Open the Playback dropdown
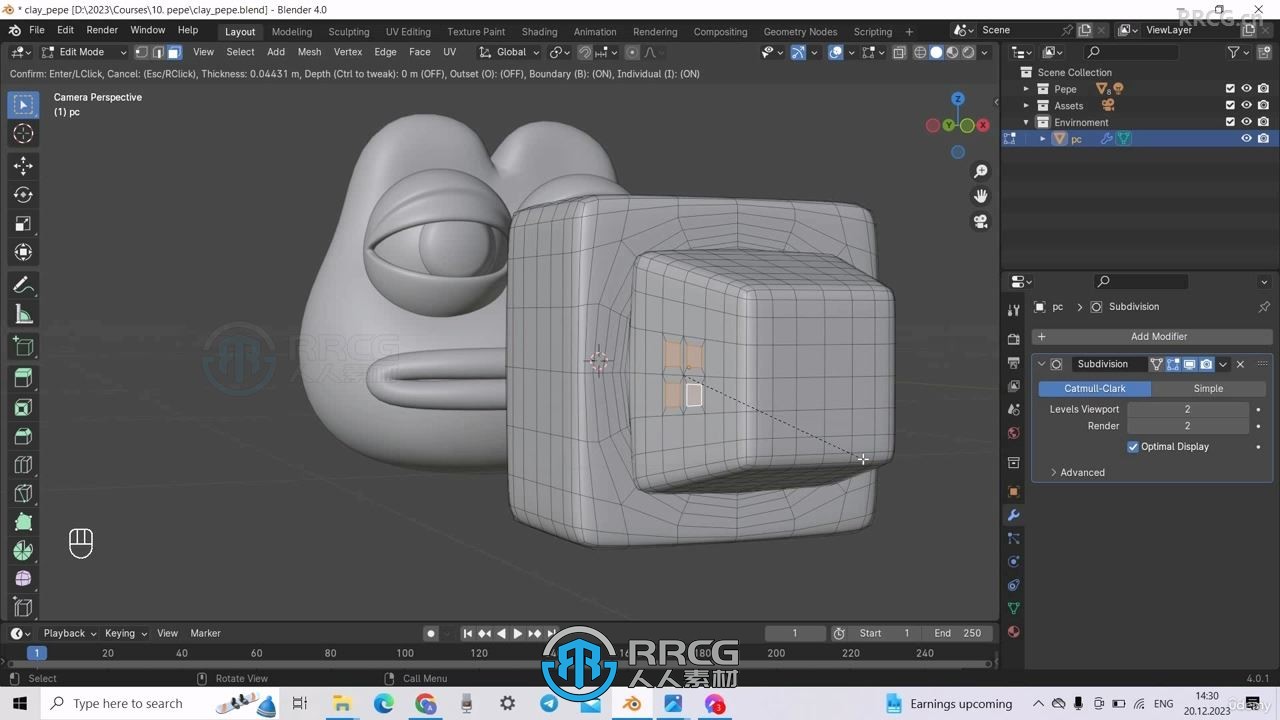This screenshot has width=1280, height=720. click(69, 633)
